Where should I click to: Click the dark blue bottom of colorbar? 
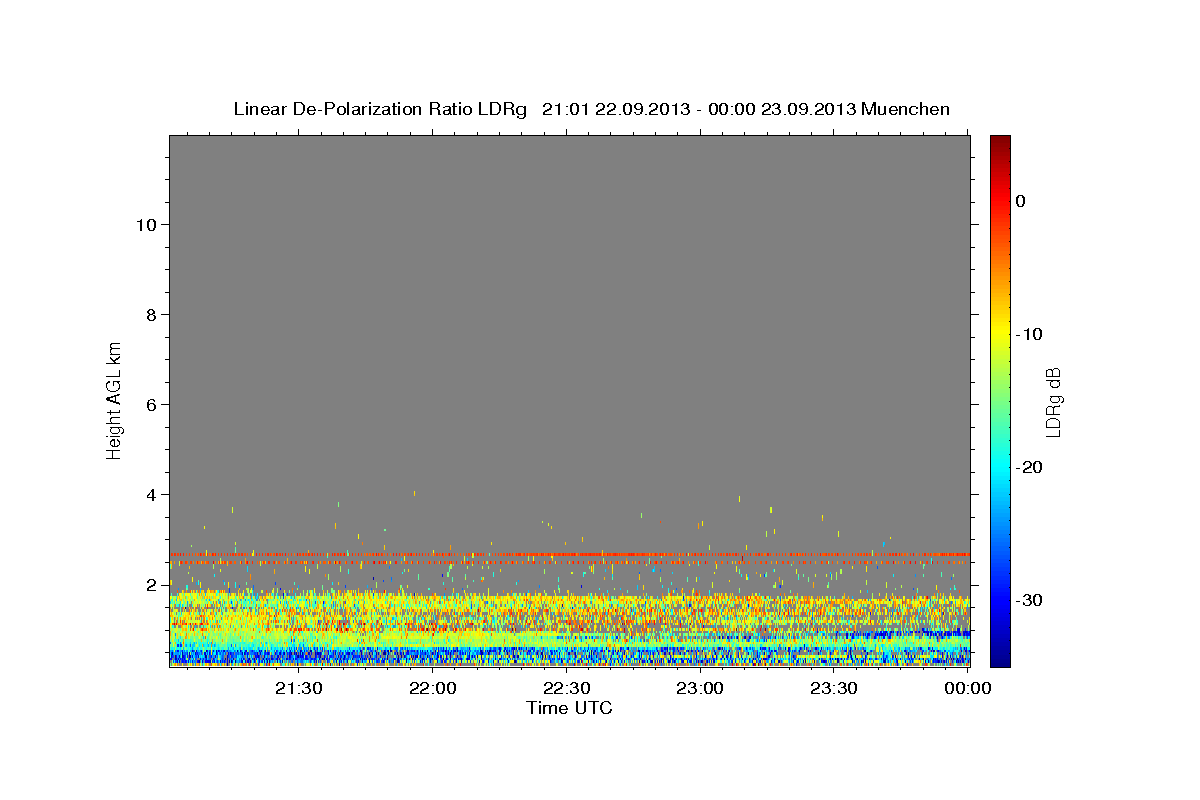point(1000,658)
